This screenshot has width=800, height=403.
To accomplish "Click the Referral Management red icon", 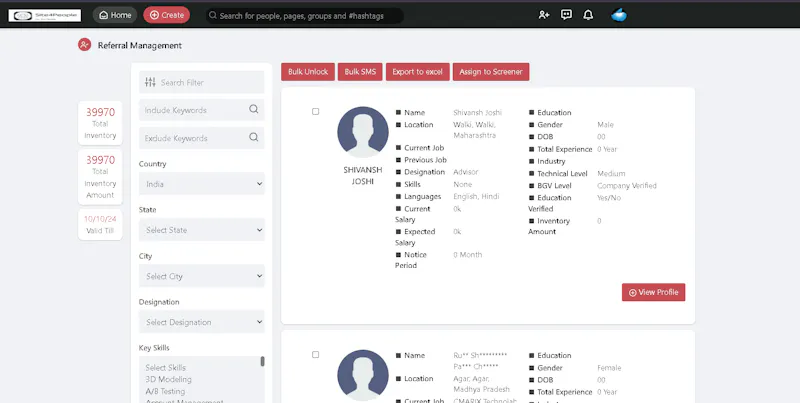I will coord(84,45).
